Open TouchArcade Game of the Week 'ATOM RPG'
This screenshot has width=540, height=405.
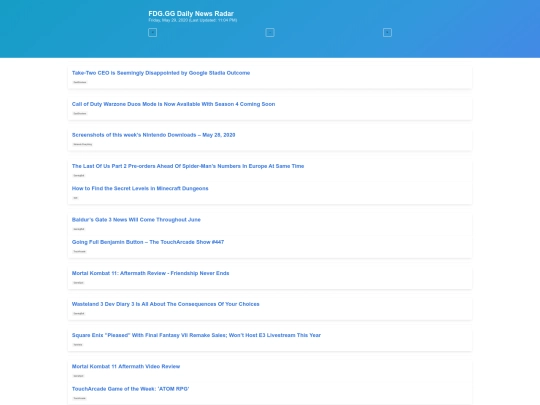click(x=130, y=389)
